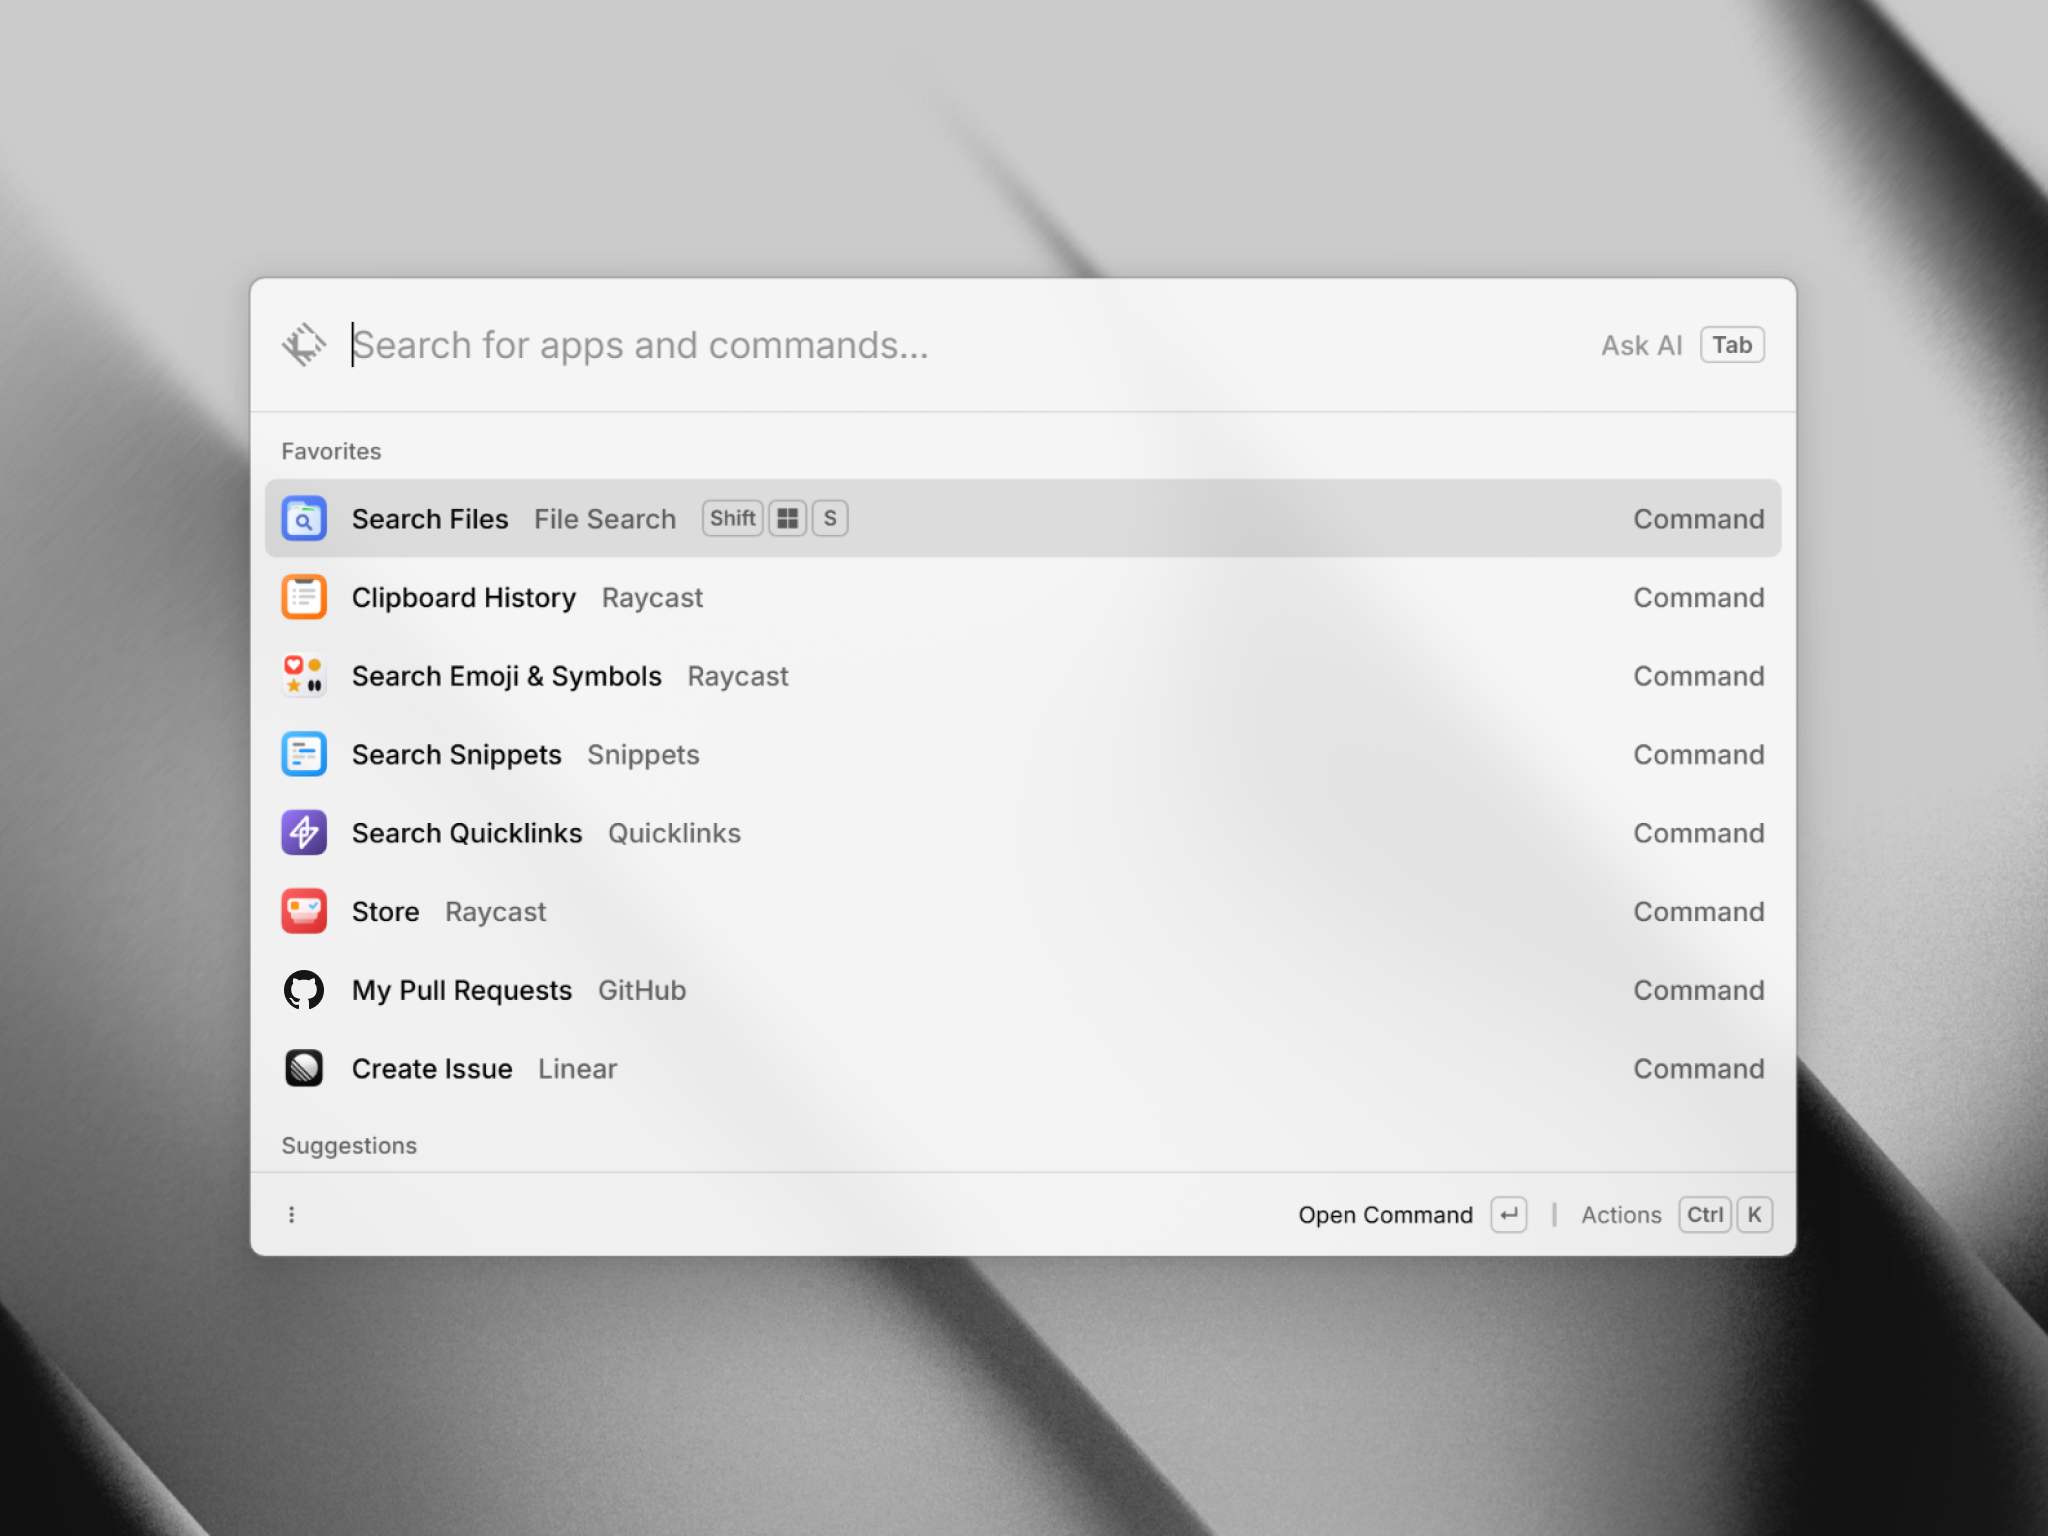
Task: Select the GitHub octocat icon
Action: [x=304, y=990]
